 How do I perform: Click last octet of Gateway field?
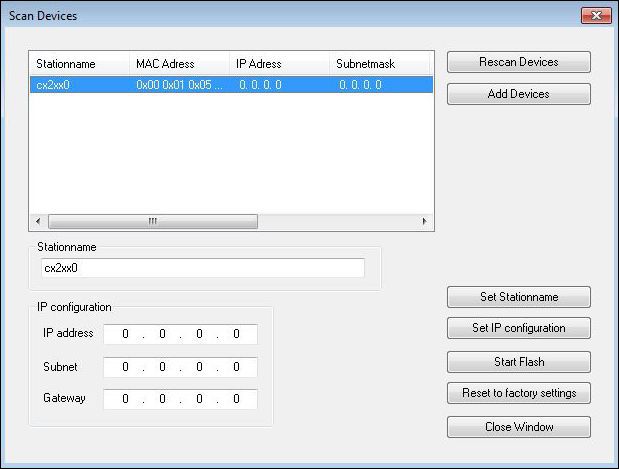pyautogui.click(x=236, y=399)
